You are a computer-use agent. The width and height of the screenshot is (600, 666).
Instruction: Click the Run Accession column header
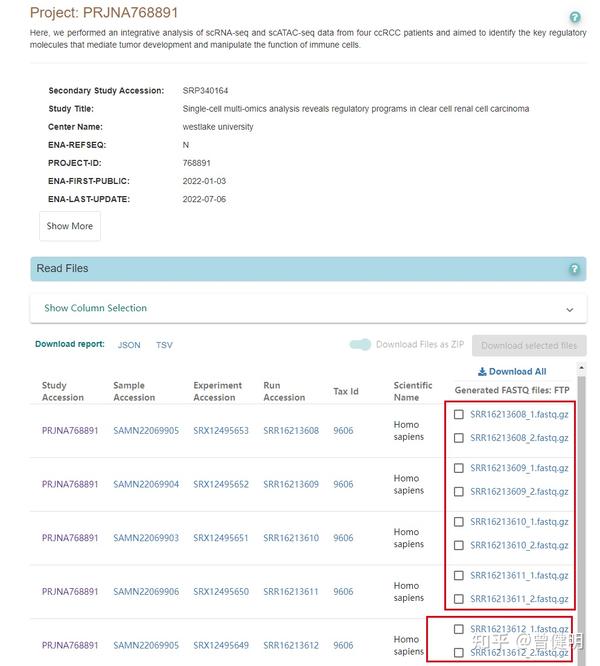coord(284,392)
